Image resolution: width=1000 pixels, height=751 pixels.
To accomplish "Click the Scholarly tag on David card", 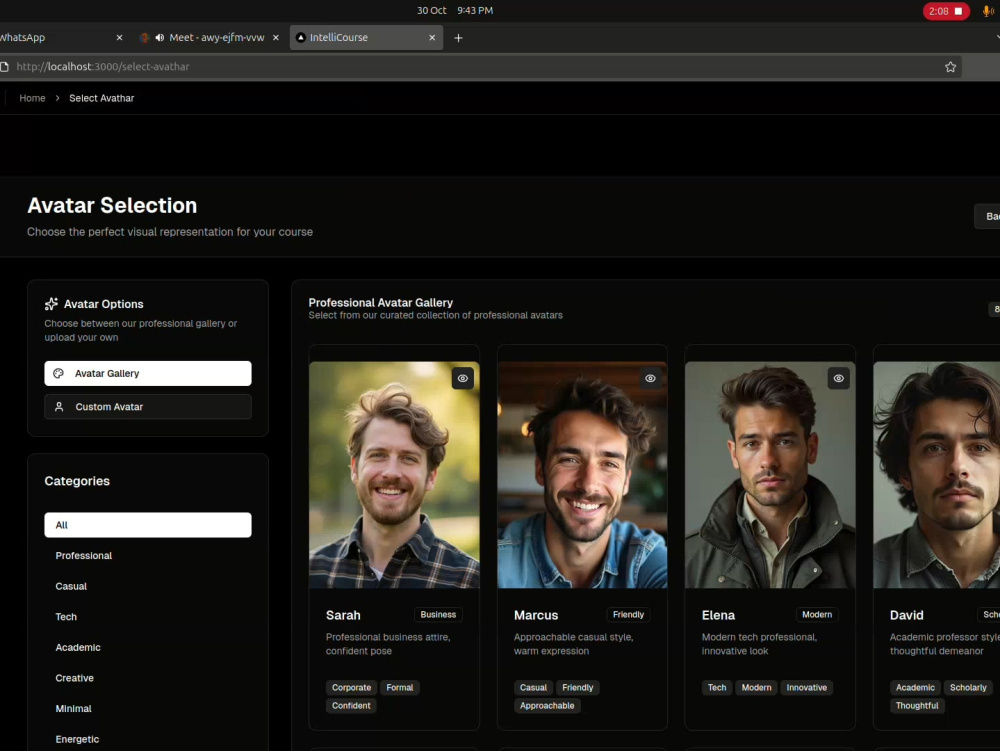I will click(x=968, y=687).
